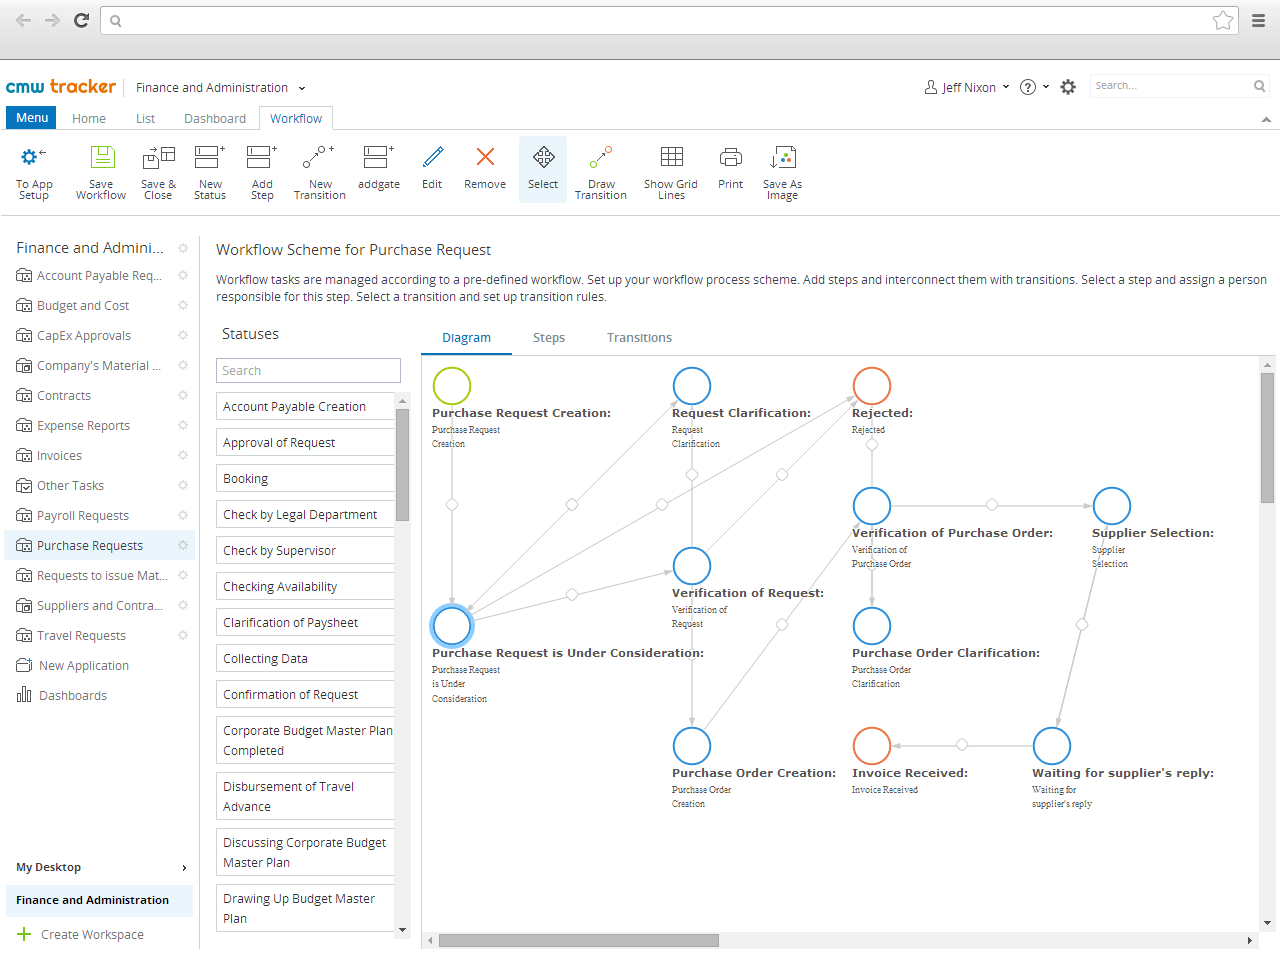Click the New Transition icon
This screenshot has width=1280, height=959.
point(319,170)
